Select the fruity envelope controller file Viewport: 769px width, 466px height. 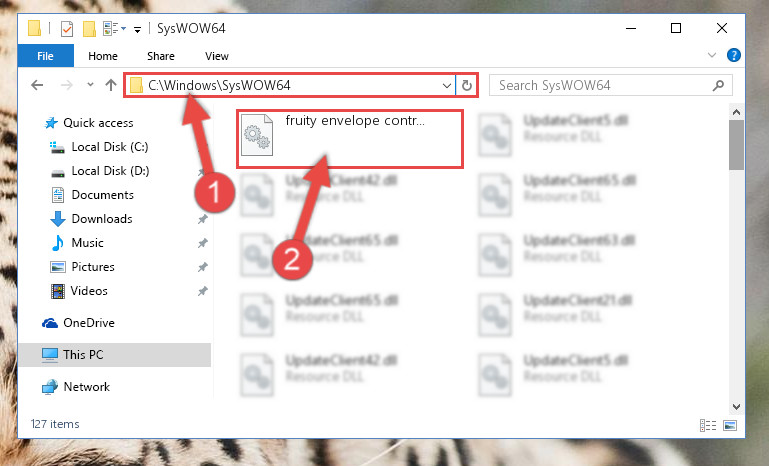350,139
